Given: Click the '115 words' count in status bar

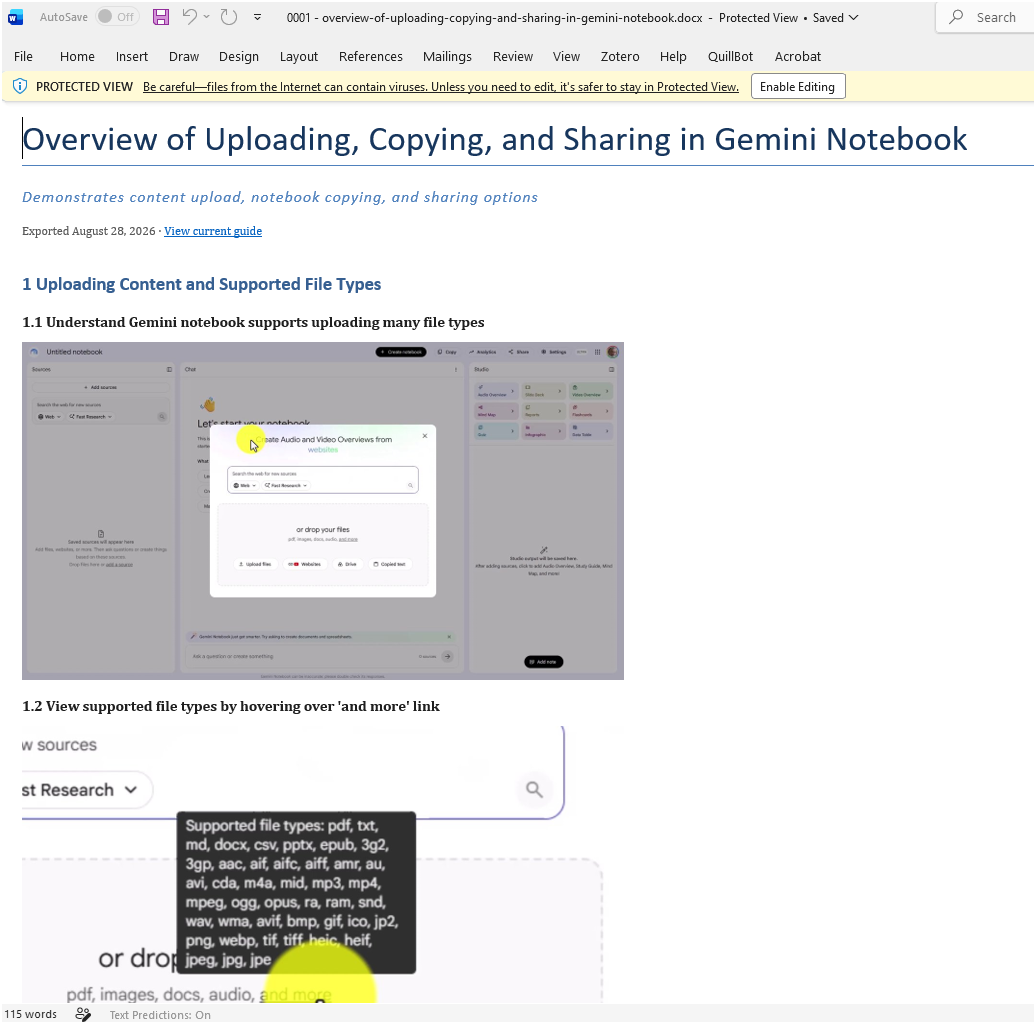Looking at the screenshot, I should [30, 1014].
